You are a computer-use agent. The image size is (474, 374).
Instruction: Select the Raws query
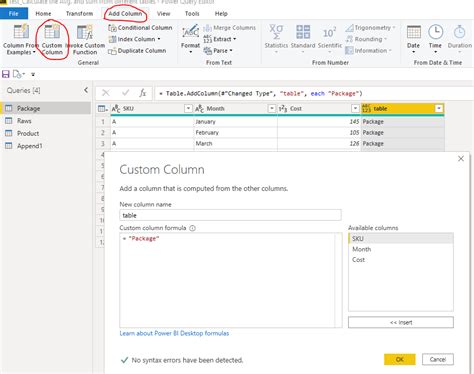pyautogui.click(x=46, y=121)
